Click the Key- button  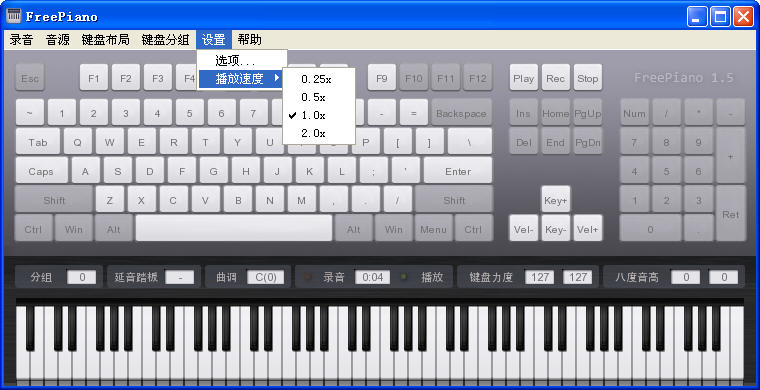[x=555, y=228]
